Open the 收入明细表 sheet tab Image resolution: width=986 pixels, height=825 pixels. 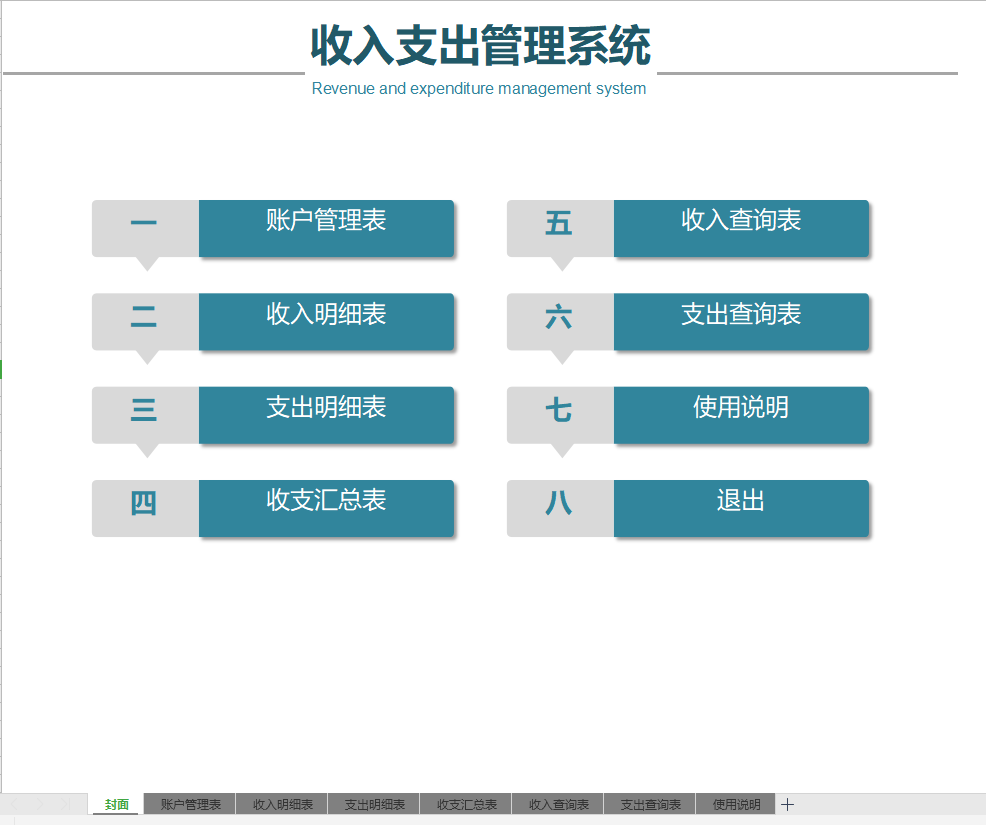281,803
